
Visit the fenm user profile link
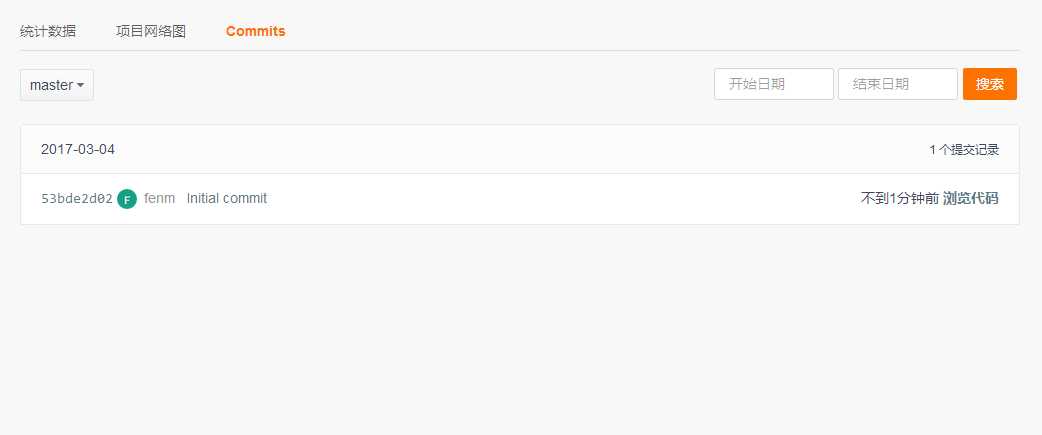[x=159, y=198]
